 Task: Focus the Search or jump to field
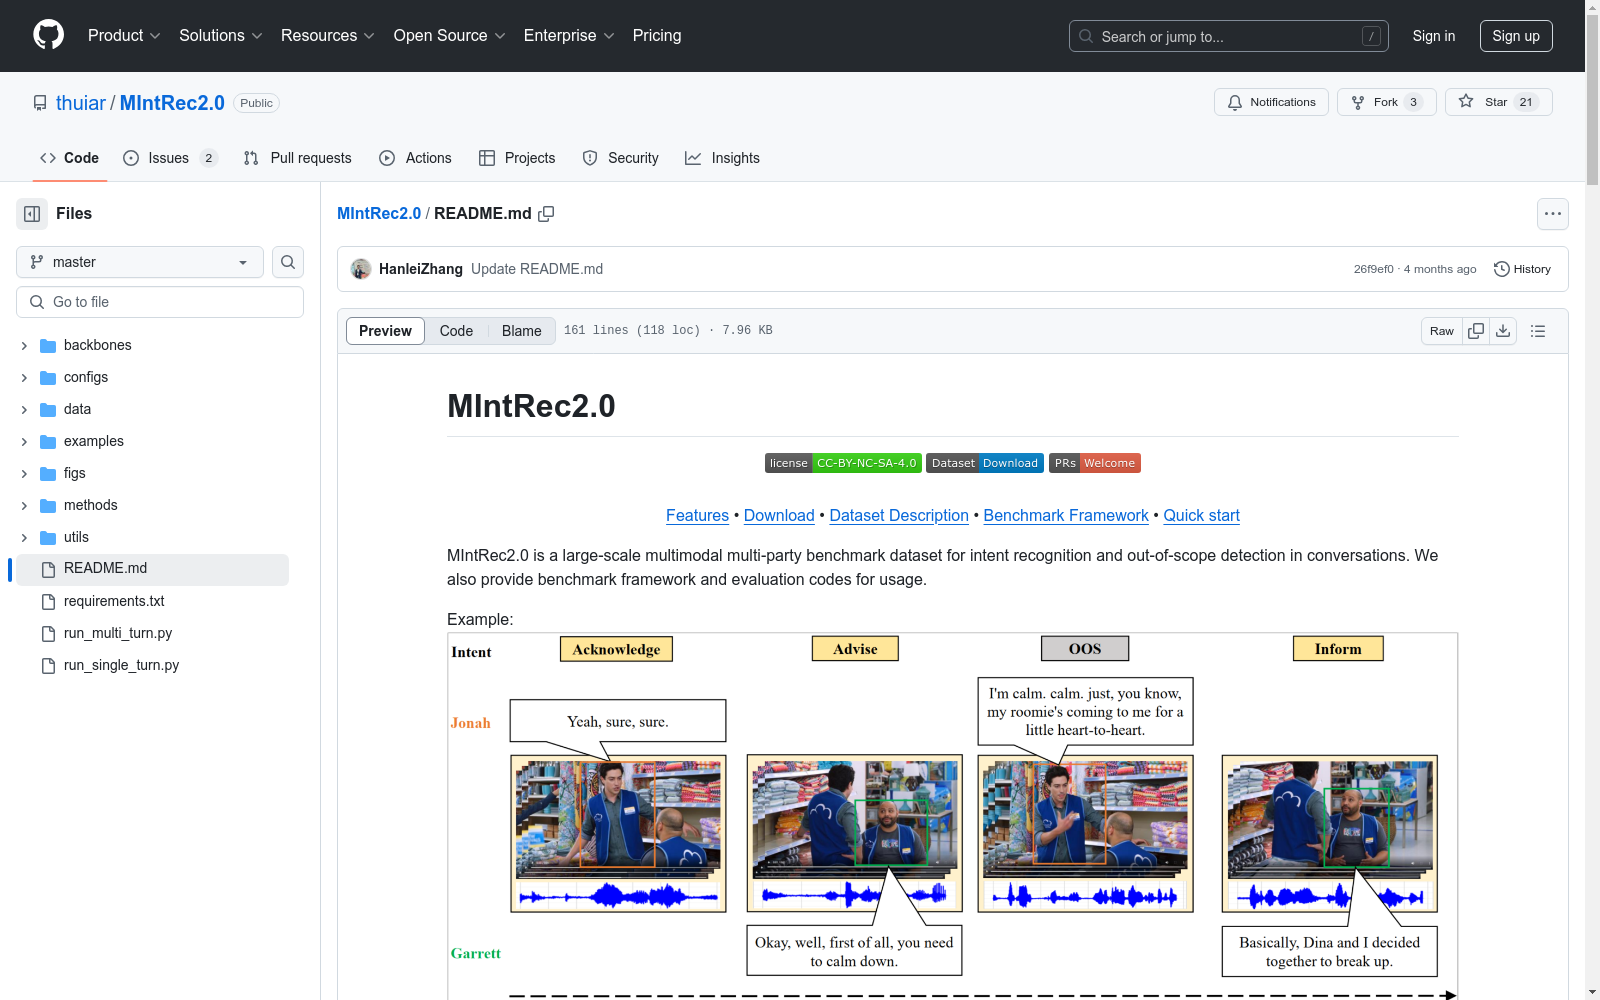1229,36
